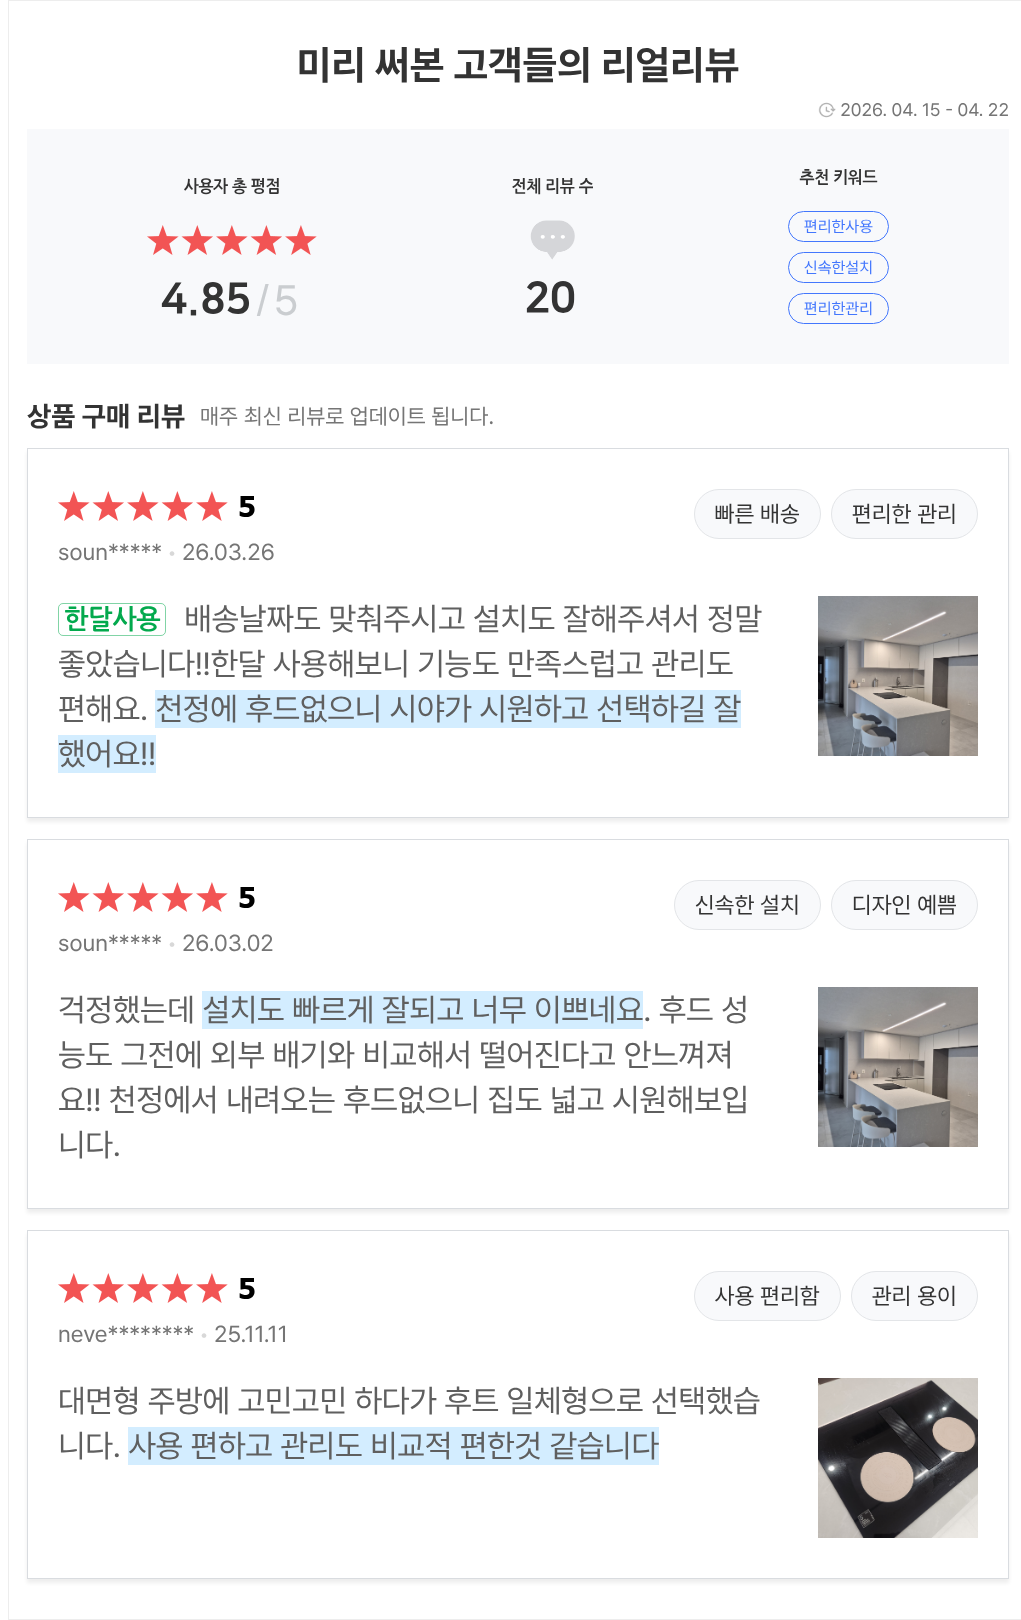Click the overall five-star rating icons

coord(231,241)
